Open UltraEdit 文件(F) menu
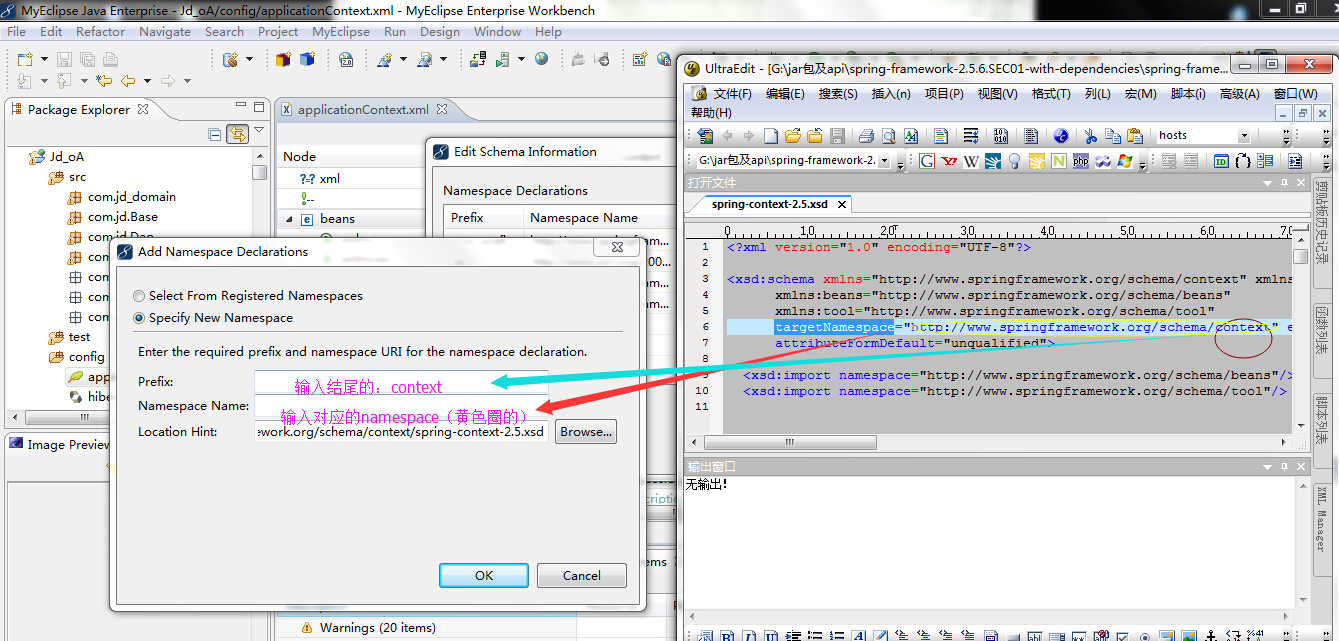The width and height of the screenshot is (1339, 641). (x=732, y=94)
